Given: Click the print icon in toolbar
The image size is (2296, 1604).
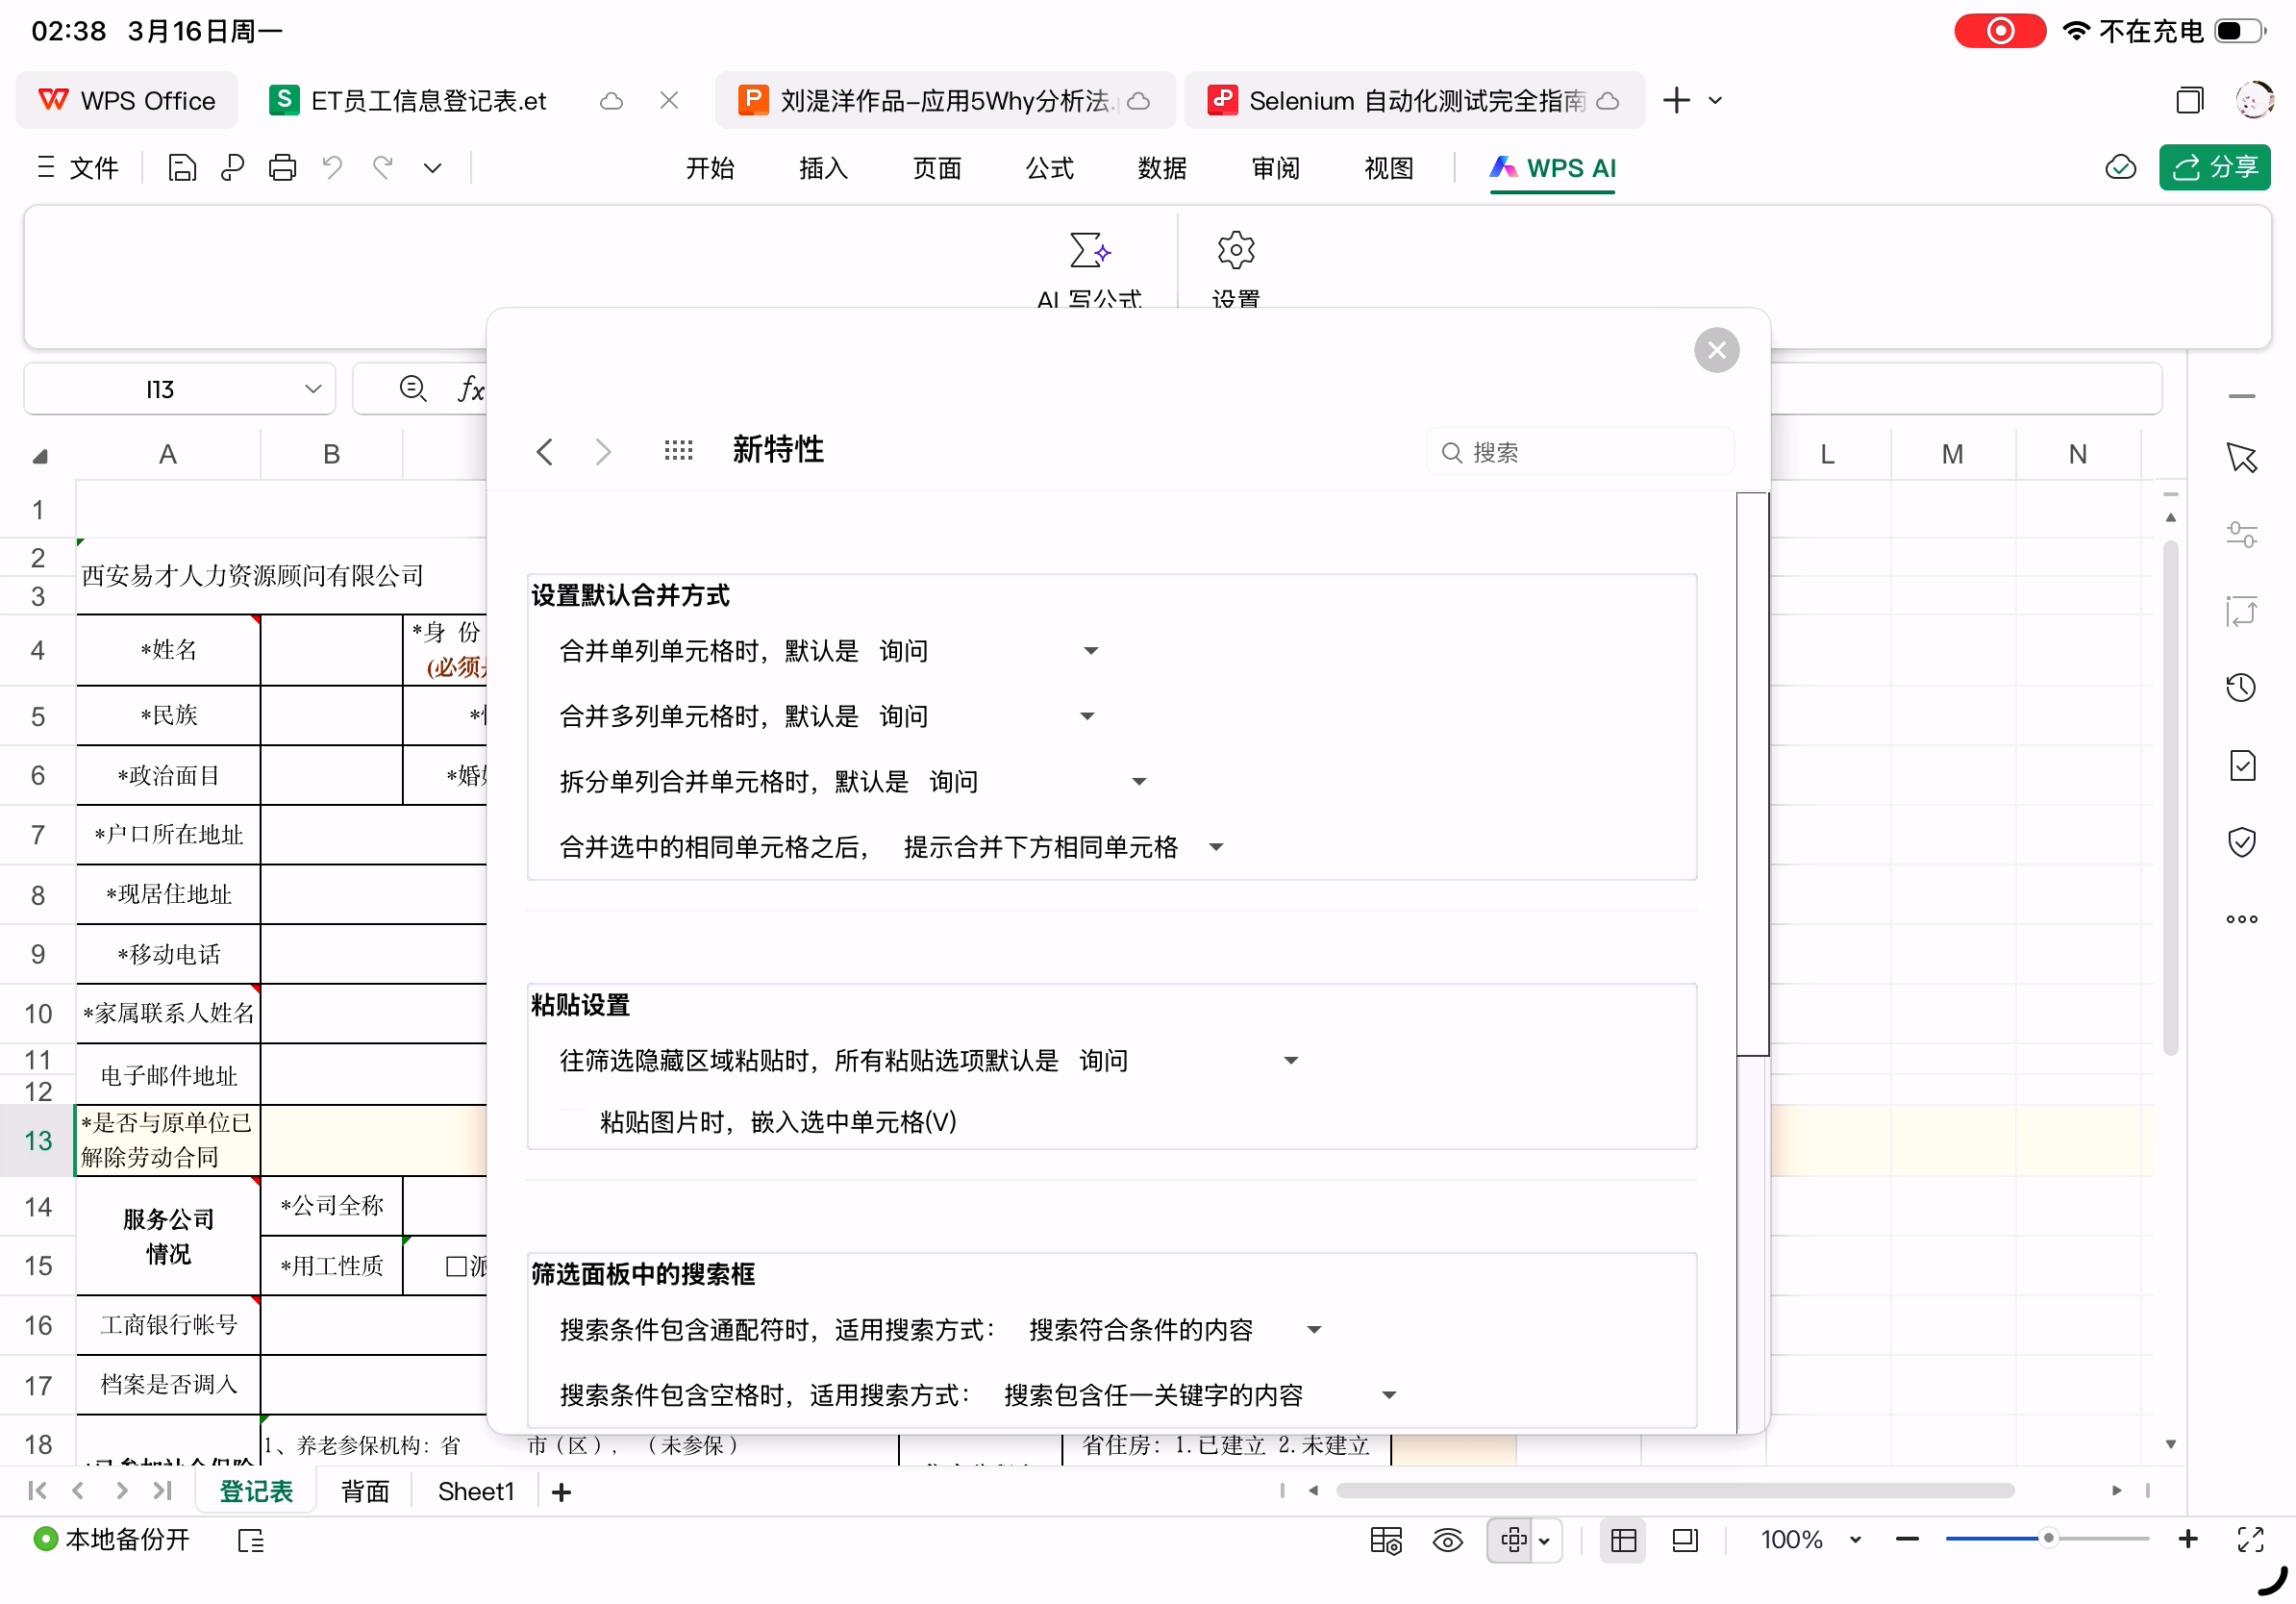Looking at the screenshot, I should (x=282, y=168).
